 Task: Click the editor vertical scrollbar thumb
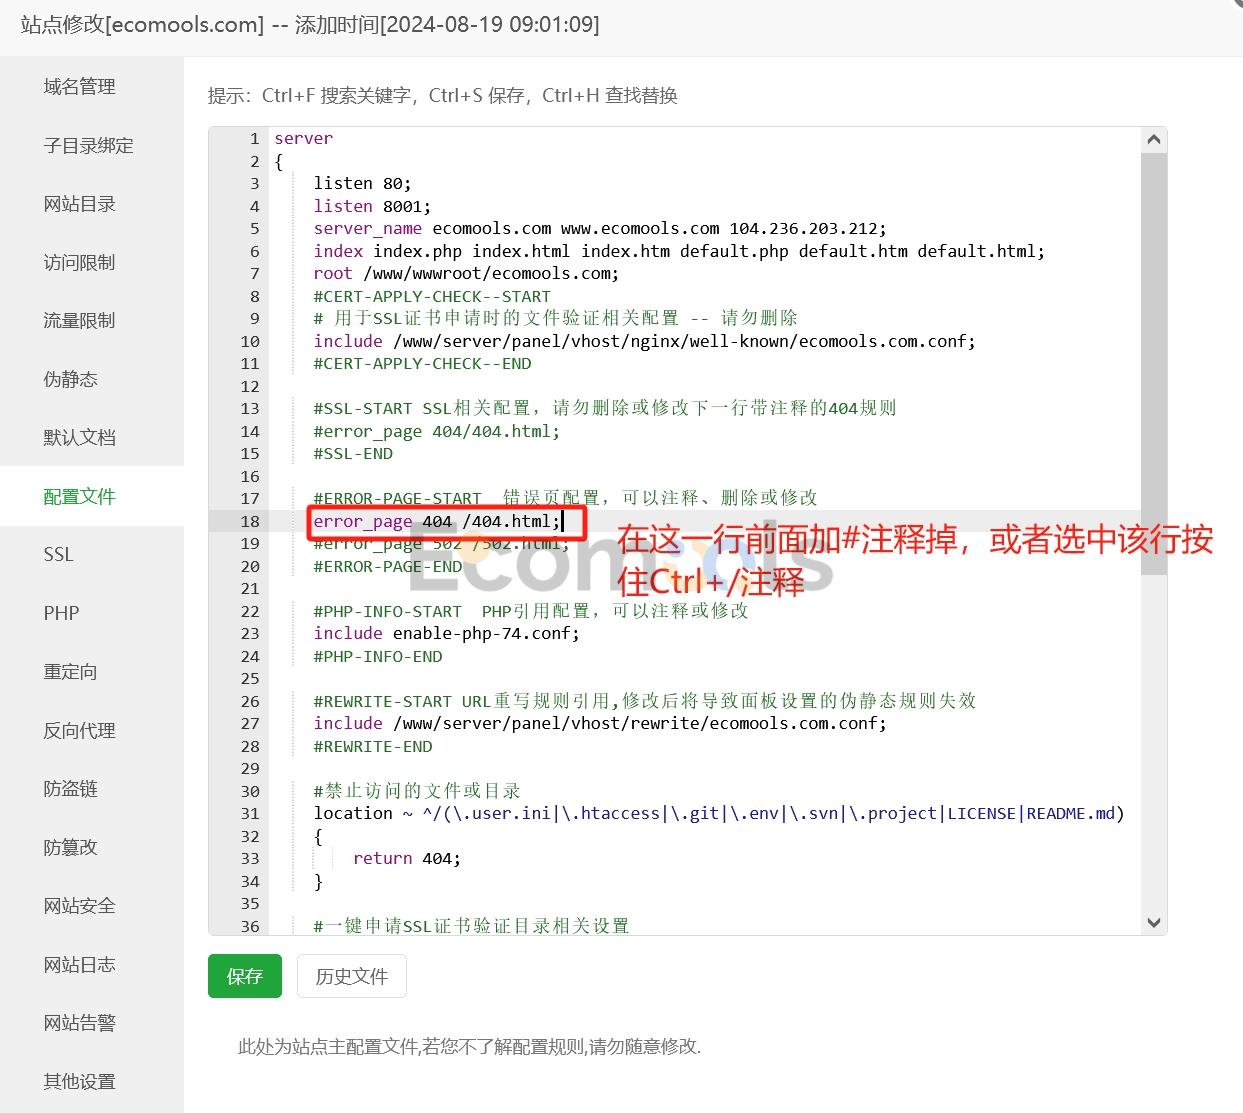(x=1154, y=364)
